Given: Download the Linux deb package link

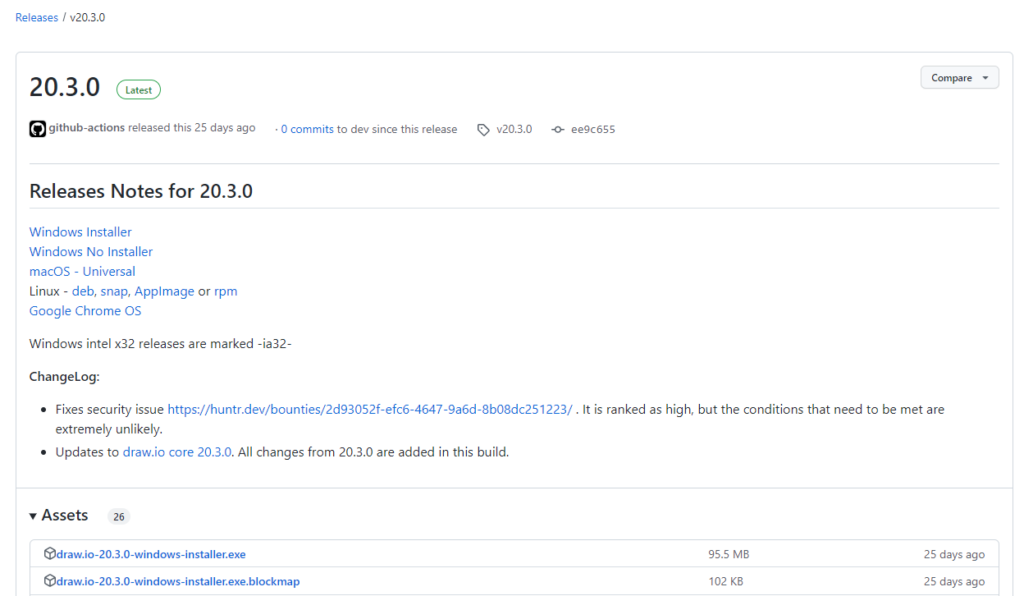Looking at the screenshot, I should click(83, 291).
